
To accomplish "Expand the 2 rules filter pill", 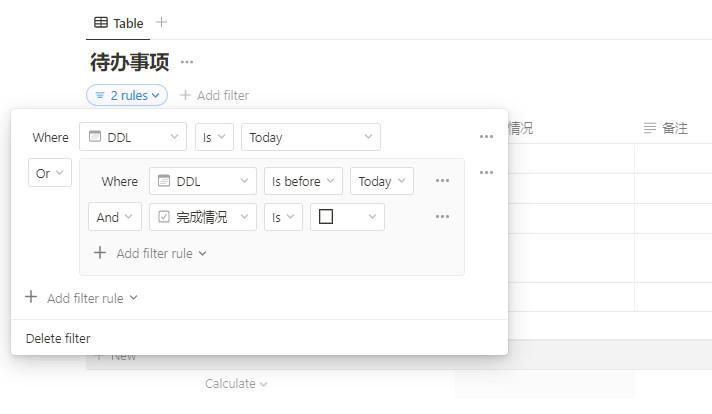I will [x=127, y=95].
